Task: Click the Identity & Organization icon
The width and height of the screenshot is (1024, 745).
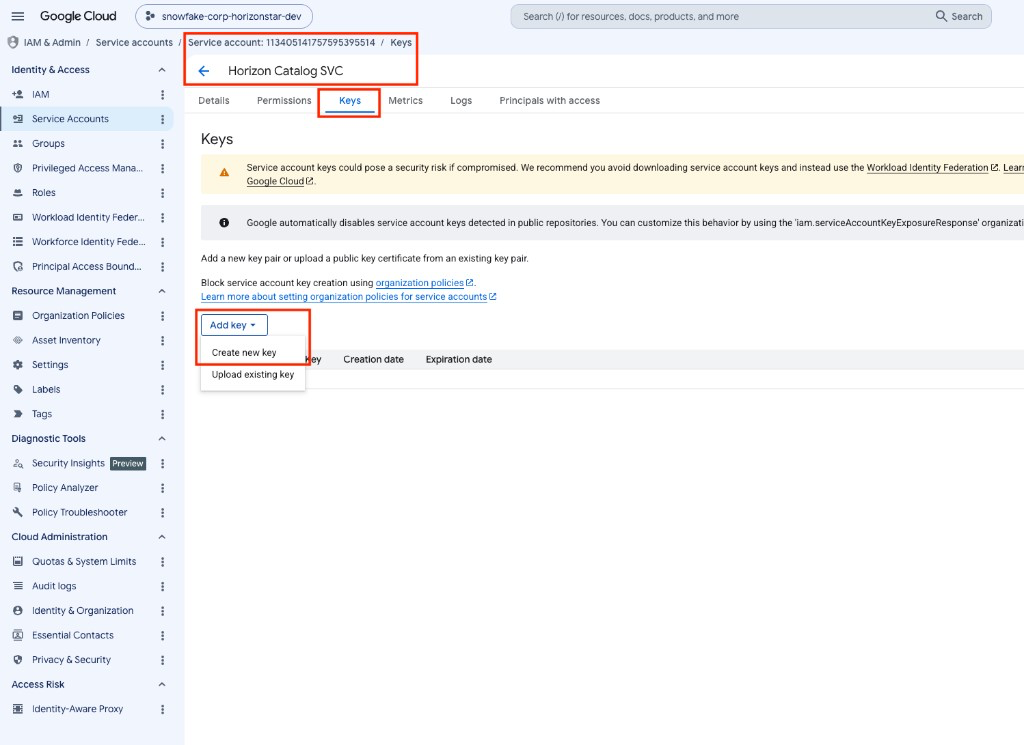Action: (x=18, y=610)
